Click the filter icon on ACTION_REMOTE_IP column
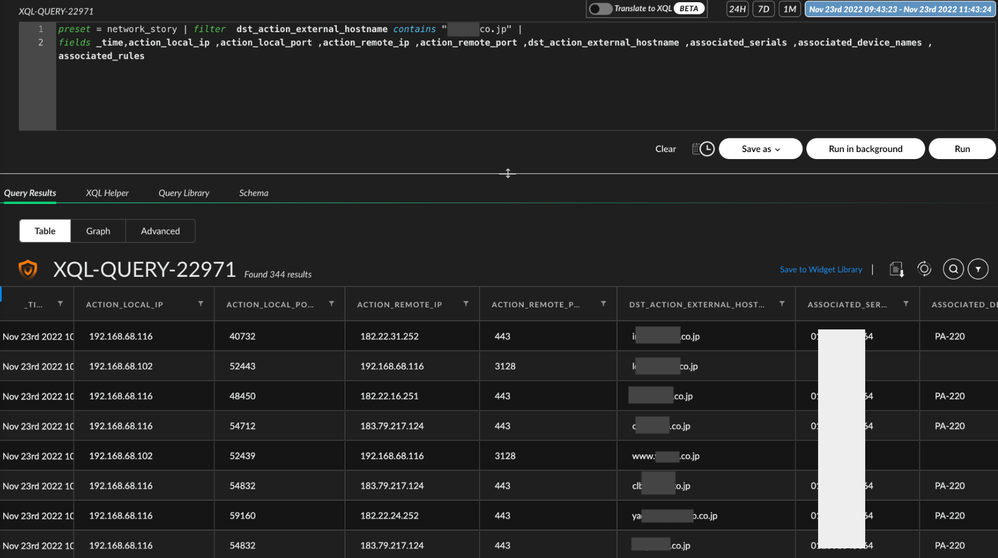The width and height of the screenshot is (998, 558). pyautogui.click(x=466, y=304)
